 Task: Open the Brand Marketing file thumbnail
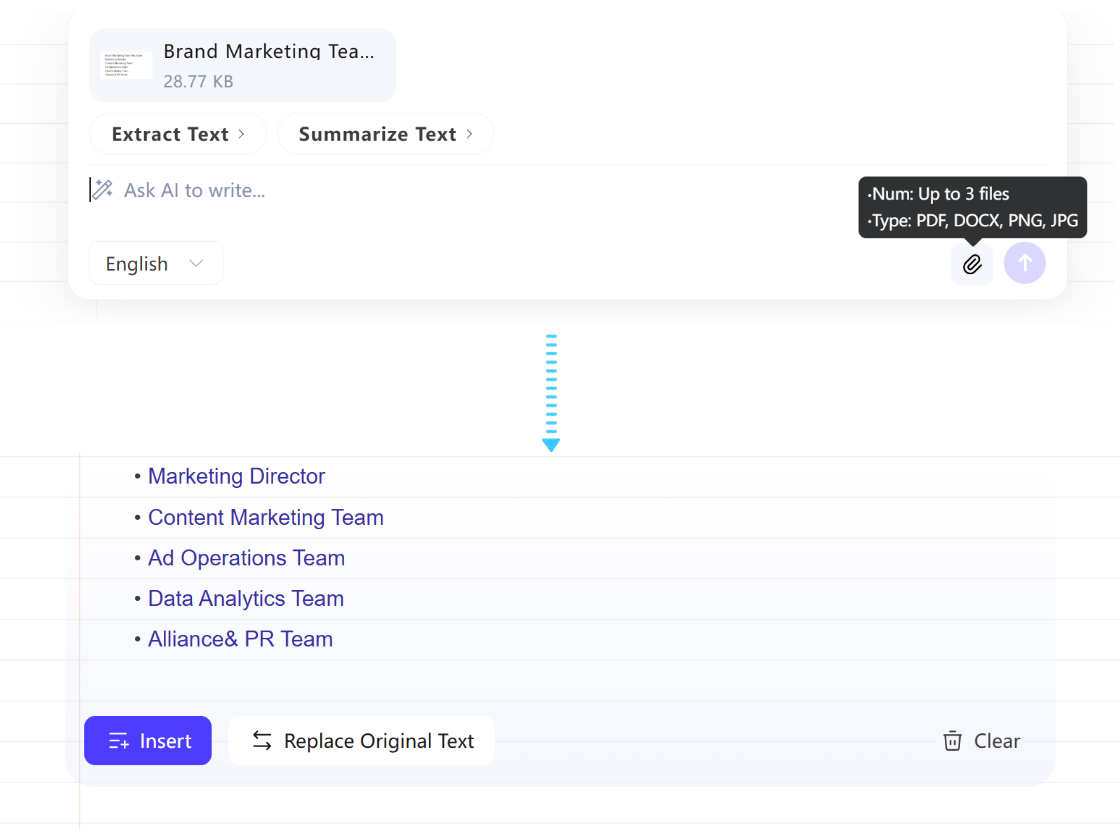[x=127, y=66]
